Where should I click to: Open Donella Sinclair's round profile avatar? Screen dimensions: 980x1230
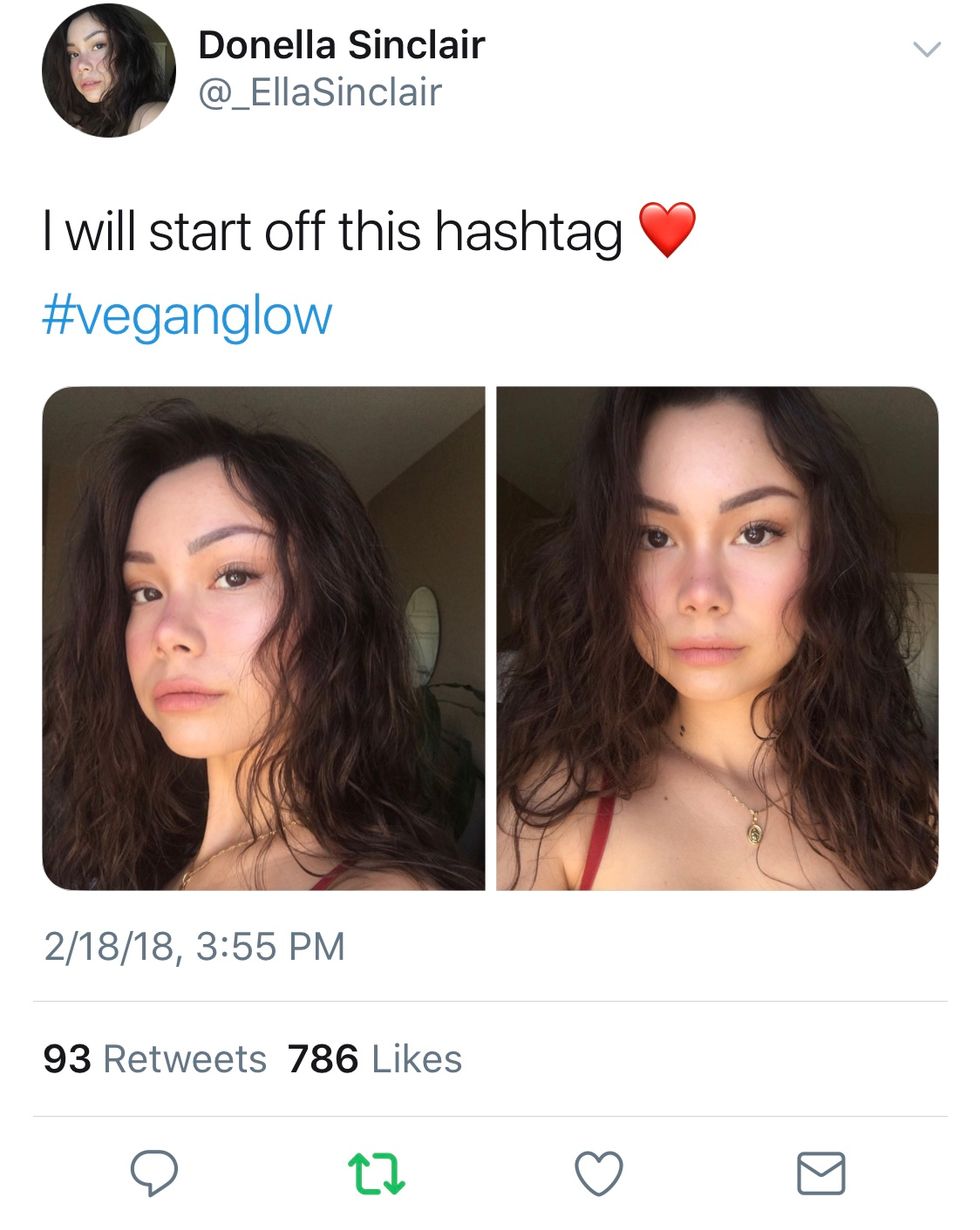coord(108,70)
